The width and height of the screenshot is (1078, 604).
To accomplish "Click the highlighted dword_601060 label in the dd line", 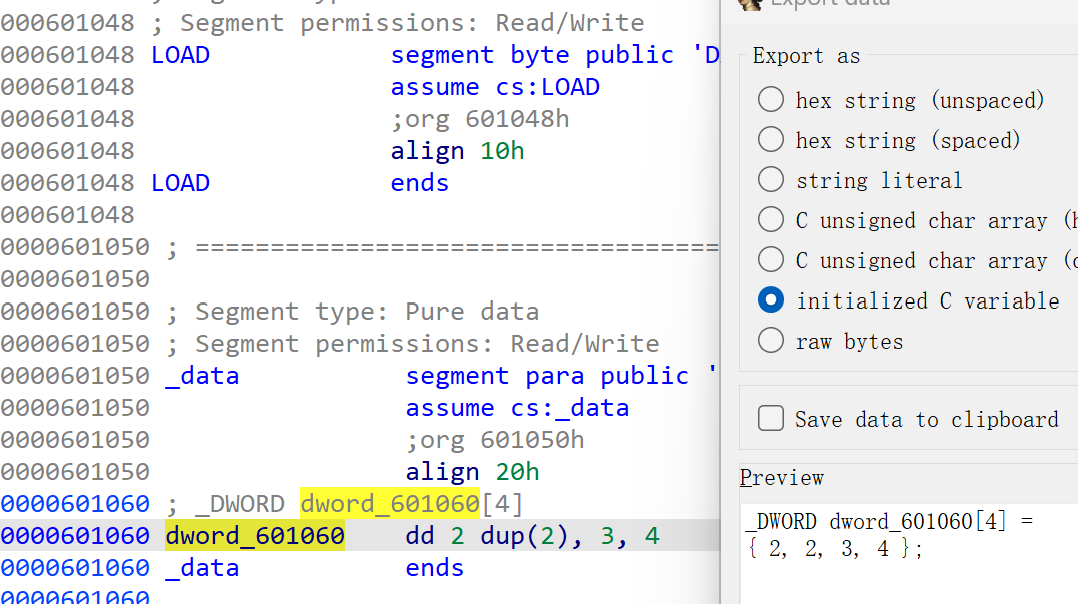I will coord(254,536).
